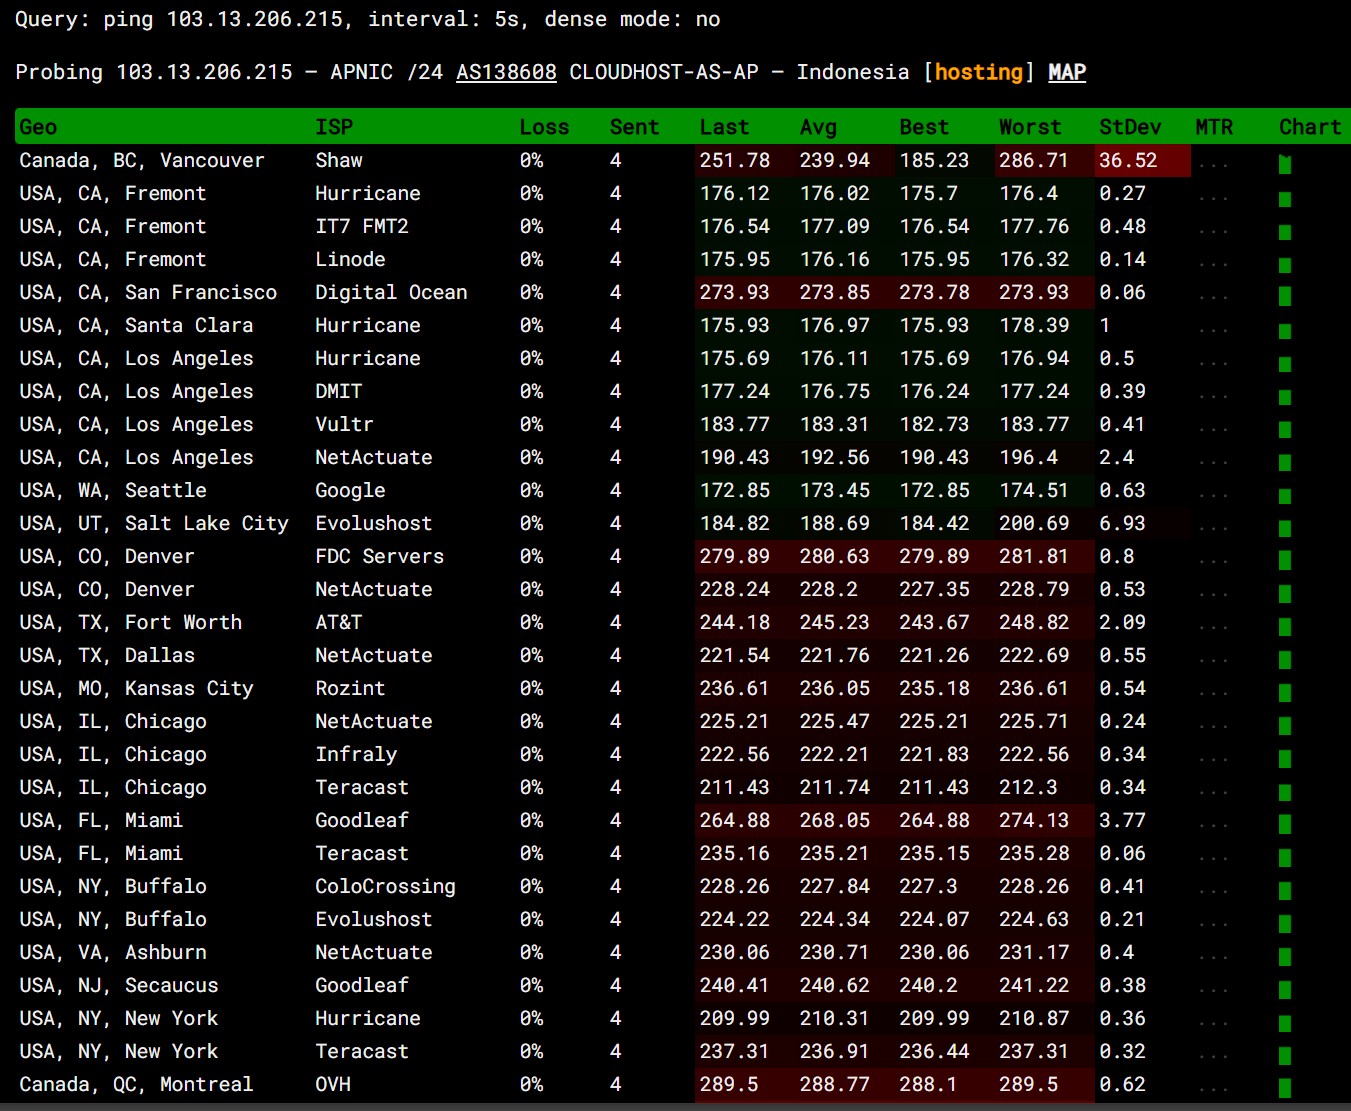The height and width of the screenshot is (1111, 1351).
Task: Click the chart bar for Santa Clara Hurricane
Action: [1285, 330]
